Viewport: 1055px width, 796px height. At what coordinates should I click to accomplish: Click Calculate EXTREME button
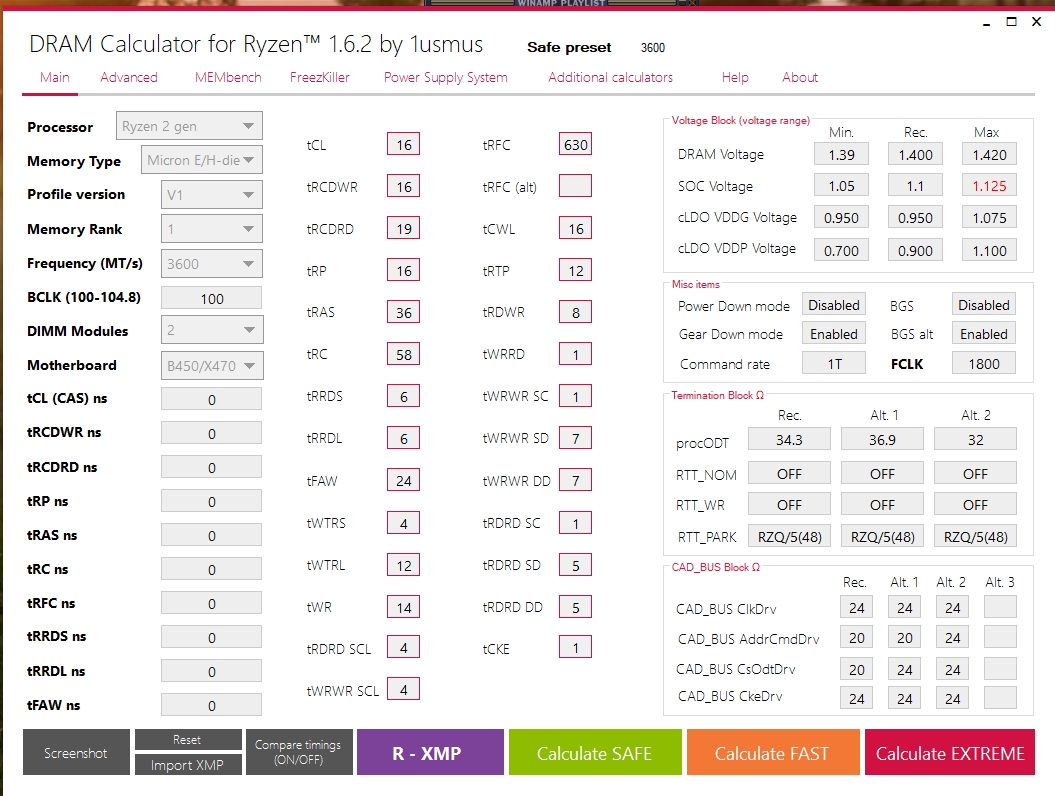click(x=950, y=752)
